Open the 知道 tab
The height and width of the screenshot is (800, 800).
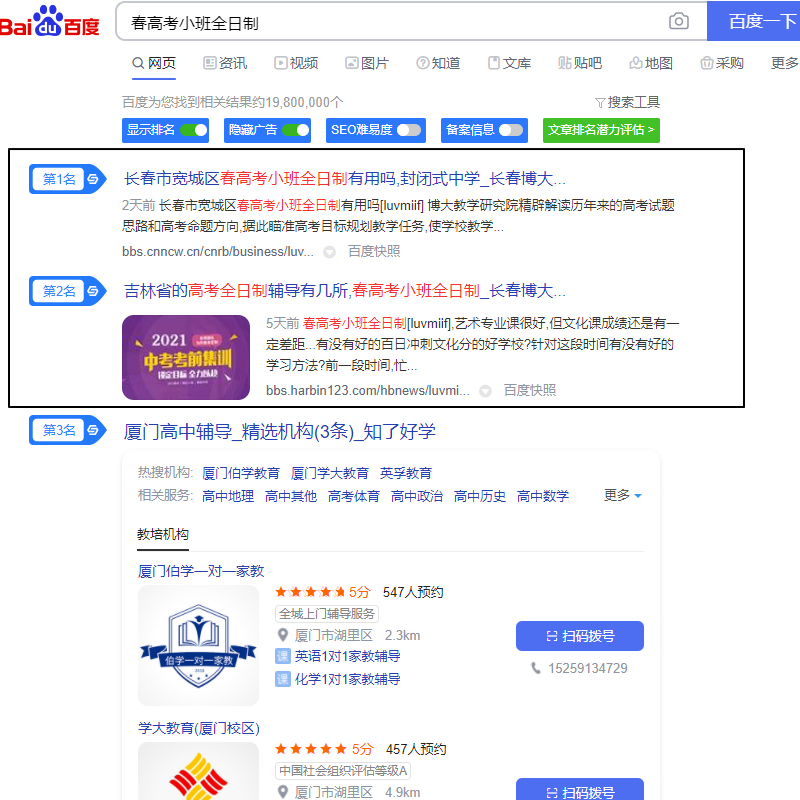tap(438, 63)
